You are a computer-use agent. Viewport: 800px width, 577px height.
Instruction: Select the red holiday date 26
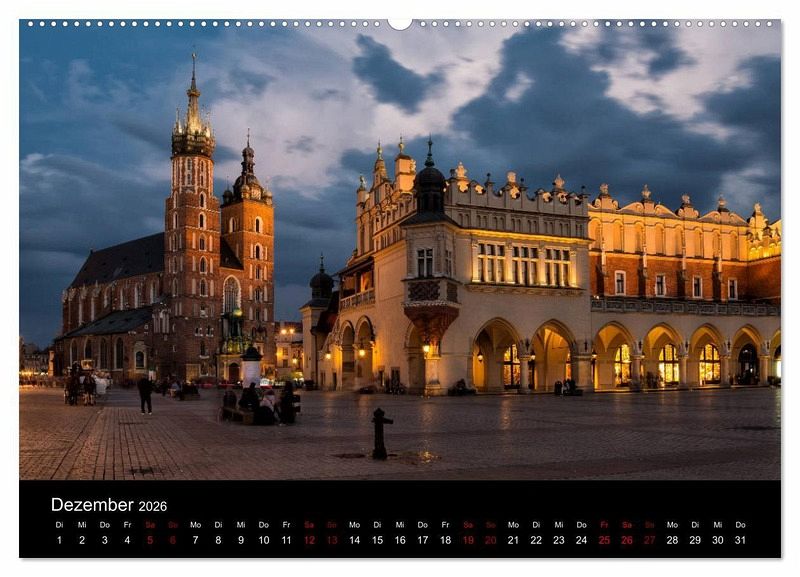click(627, 540)
